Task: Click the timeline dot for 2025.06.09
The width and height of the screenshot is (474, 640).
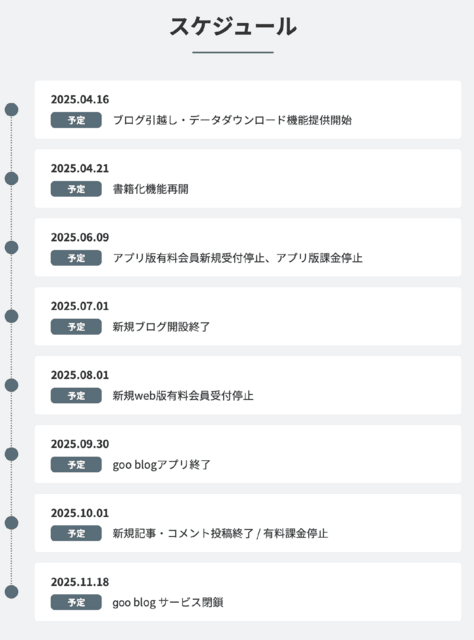Action: pyautogui.click(x=11, y=247)
